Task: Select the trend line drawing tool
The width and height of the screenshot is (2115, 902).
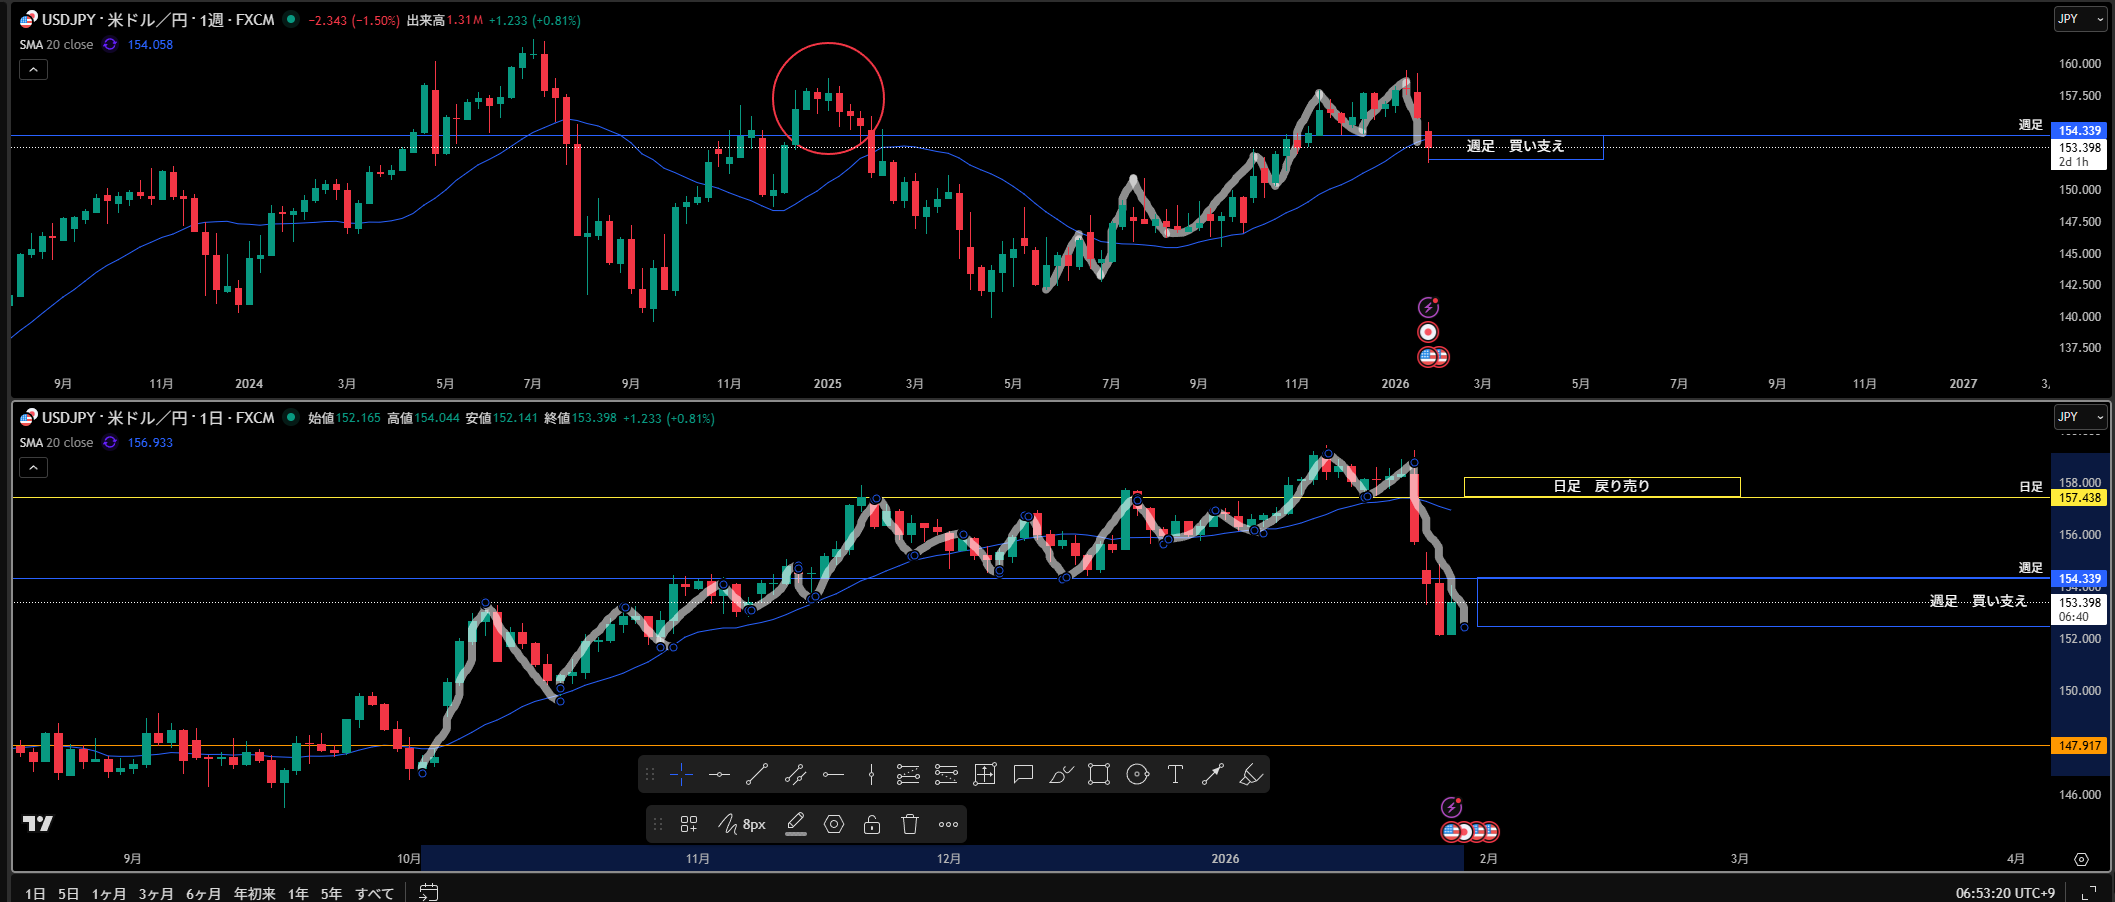Action: point(757,774)
